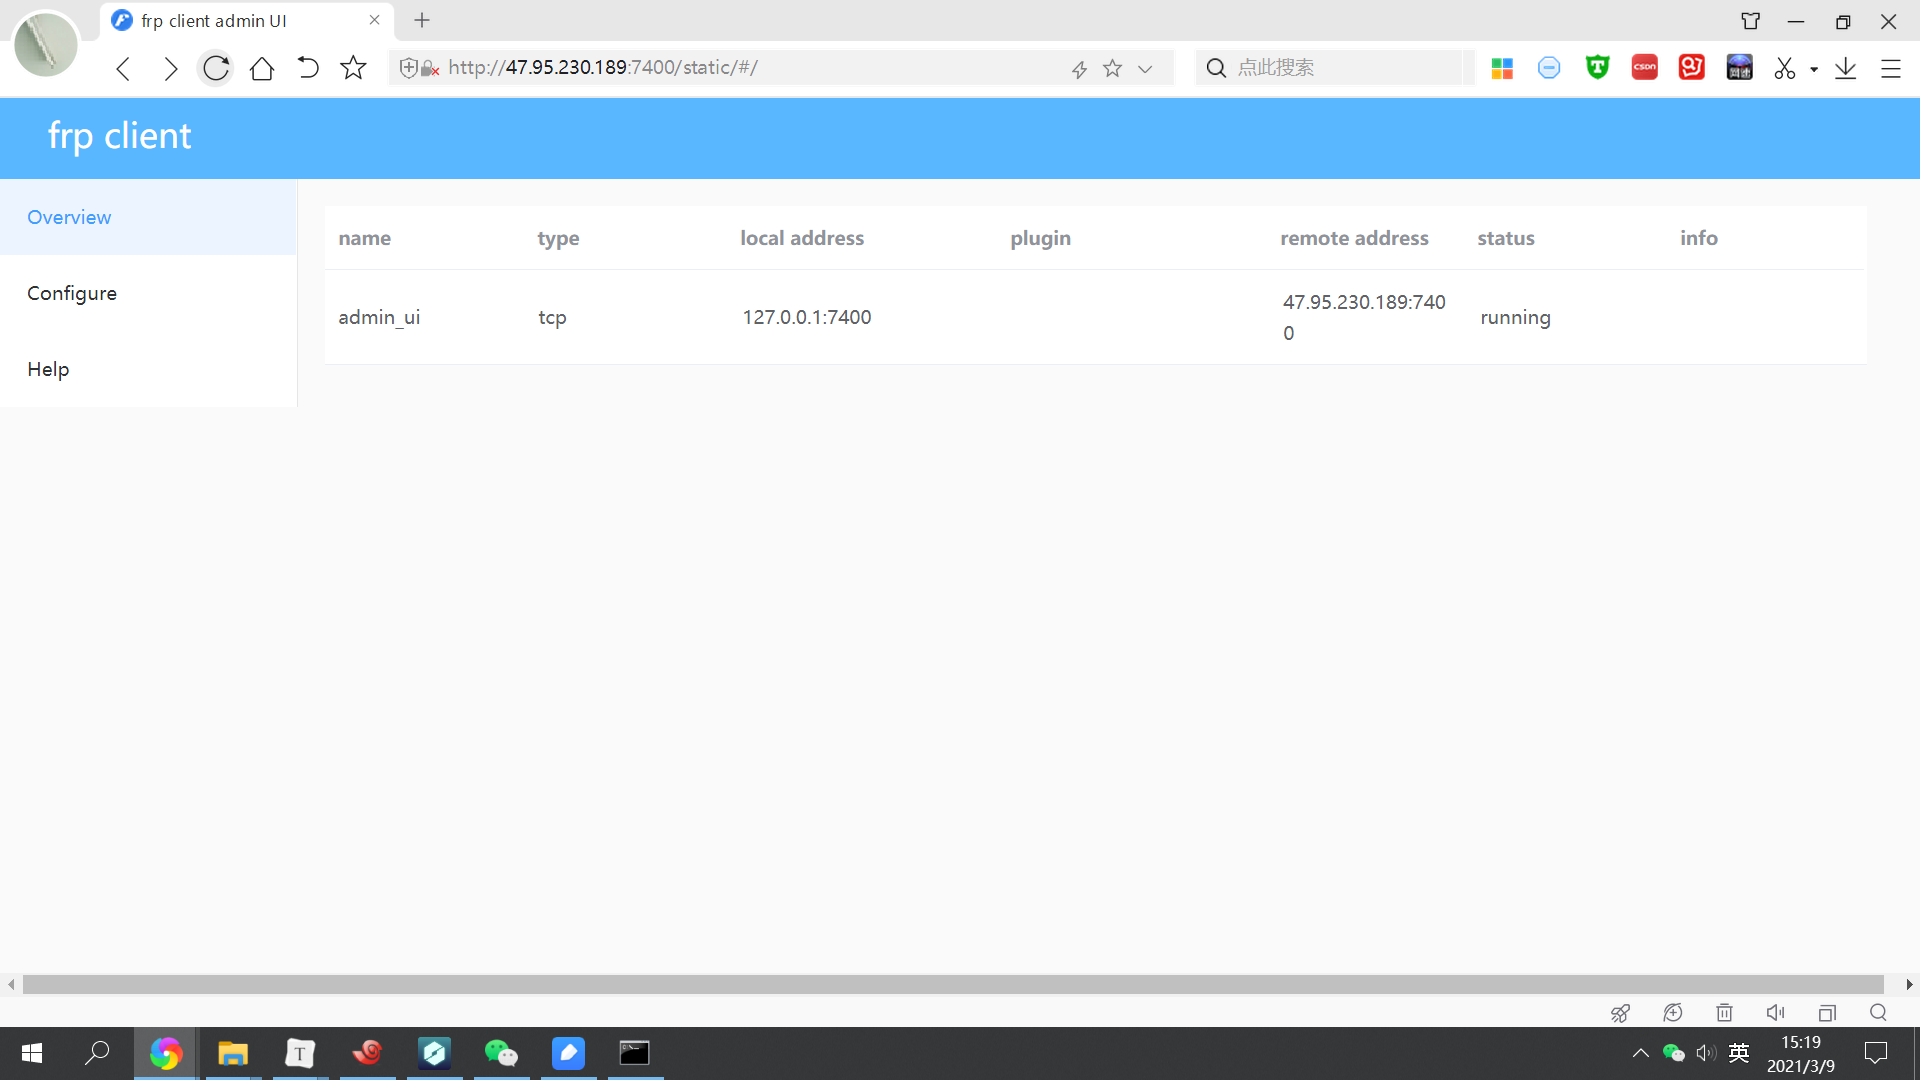Screen dimensions: 1920x1080
Task: Select the Overview sidebar entry
Action: (69, 217)
